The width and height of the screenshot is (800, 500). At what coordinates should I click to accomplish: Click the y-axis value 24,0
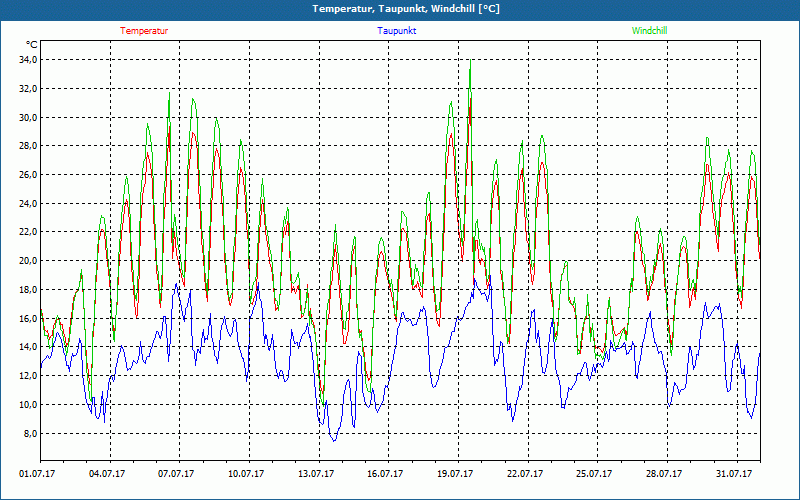click(28, 204)
